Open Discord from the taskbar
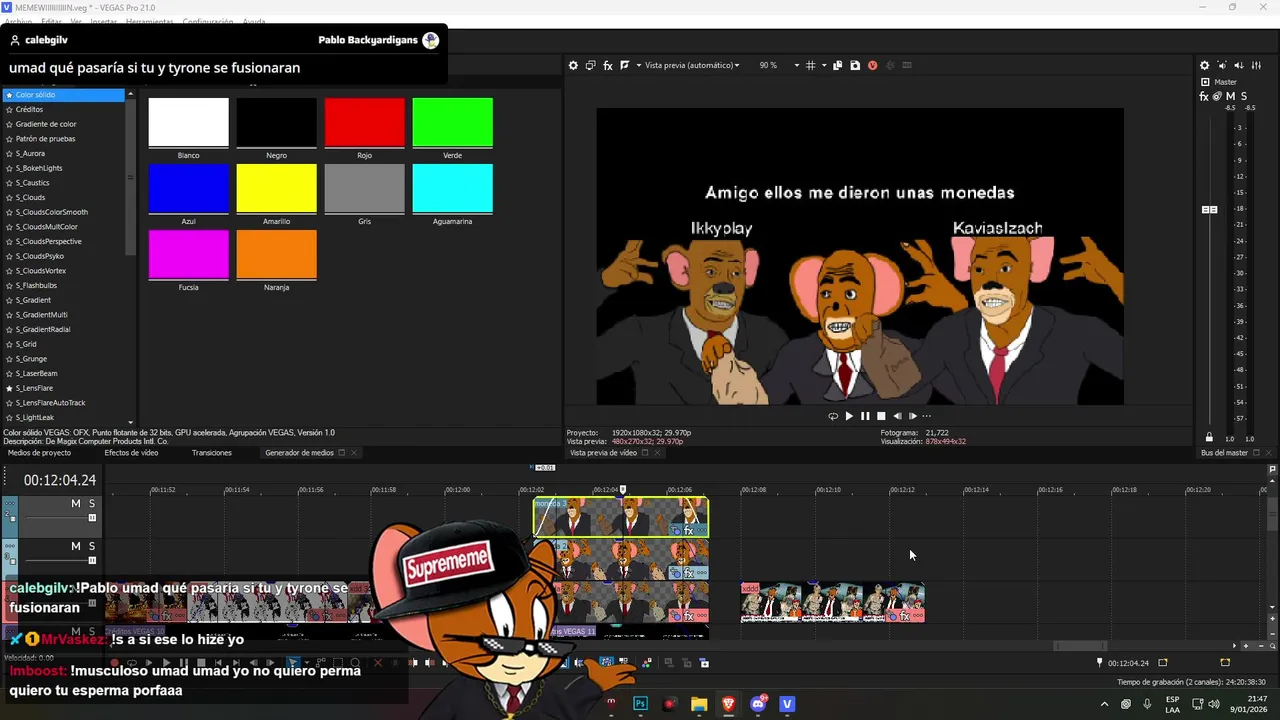Image resolution: width=1280 pixels, height=720 pixels. (x=758, y=704)
